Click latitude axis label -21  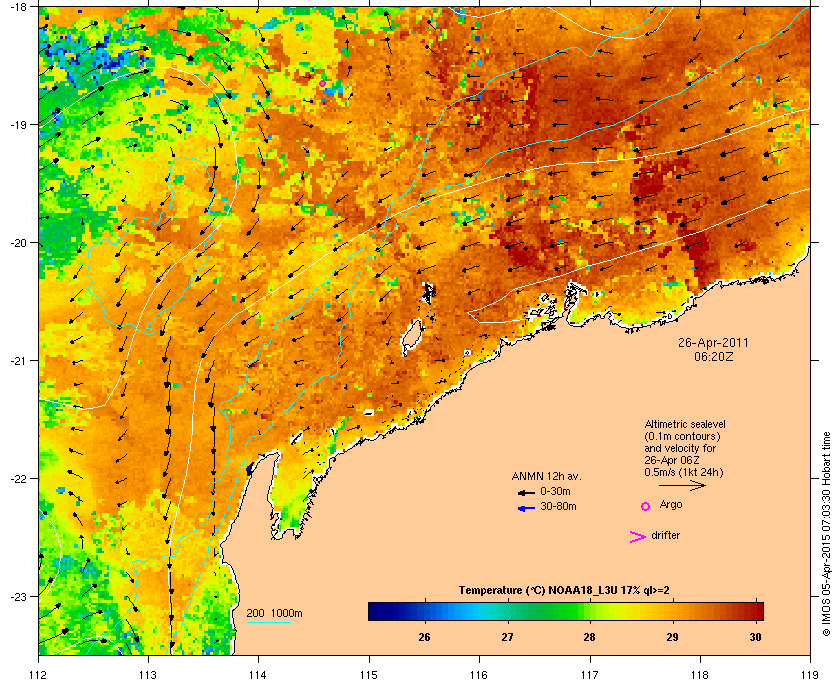pos(18,361)
